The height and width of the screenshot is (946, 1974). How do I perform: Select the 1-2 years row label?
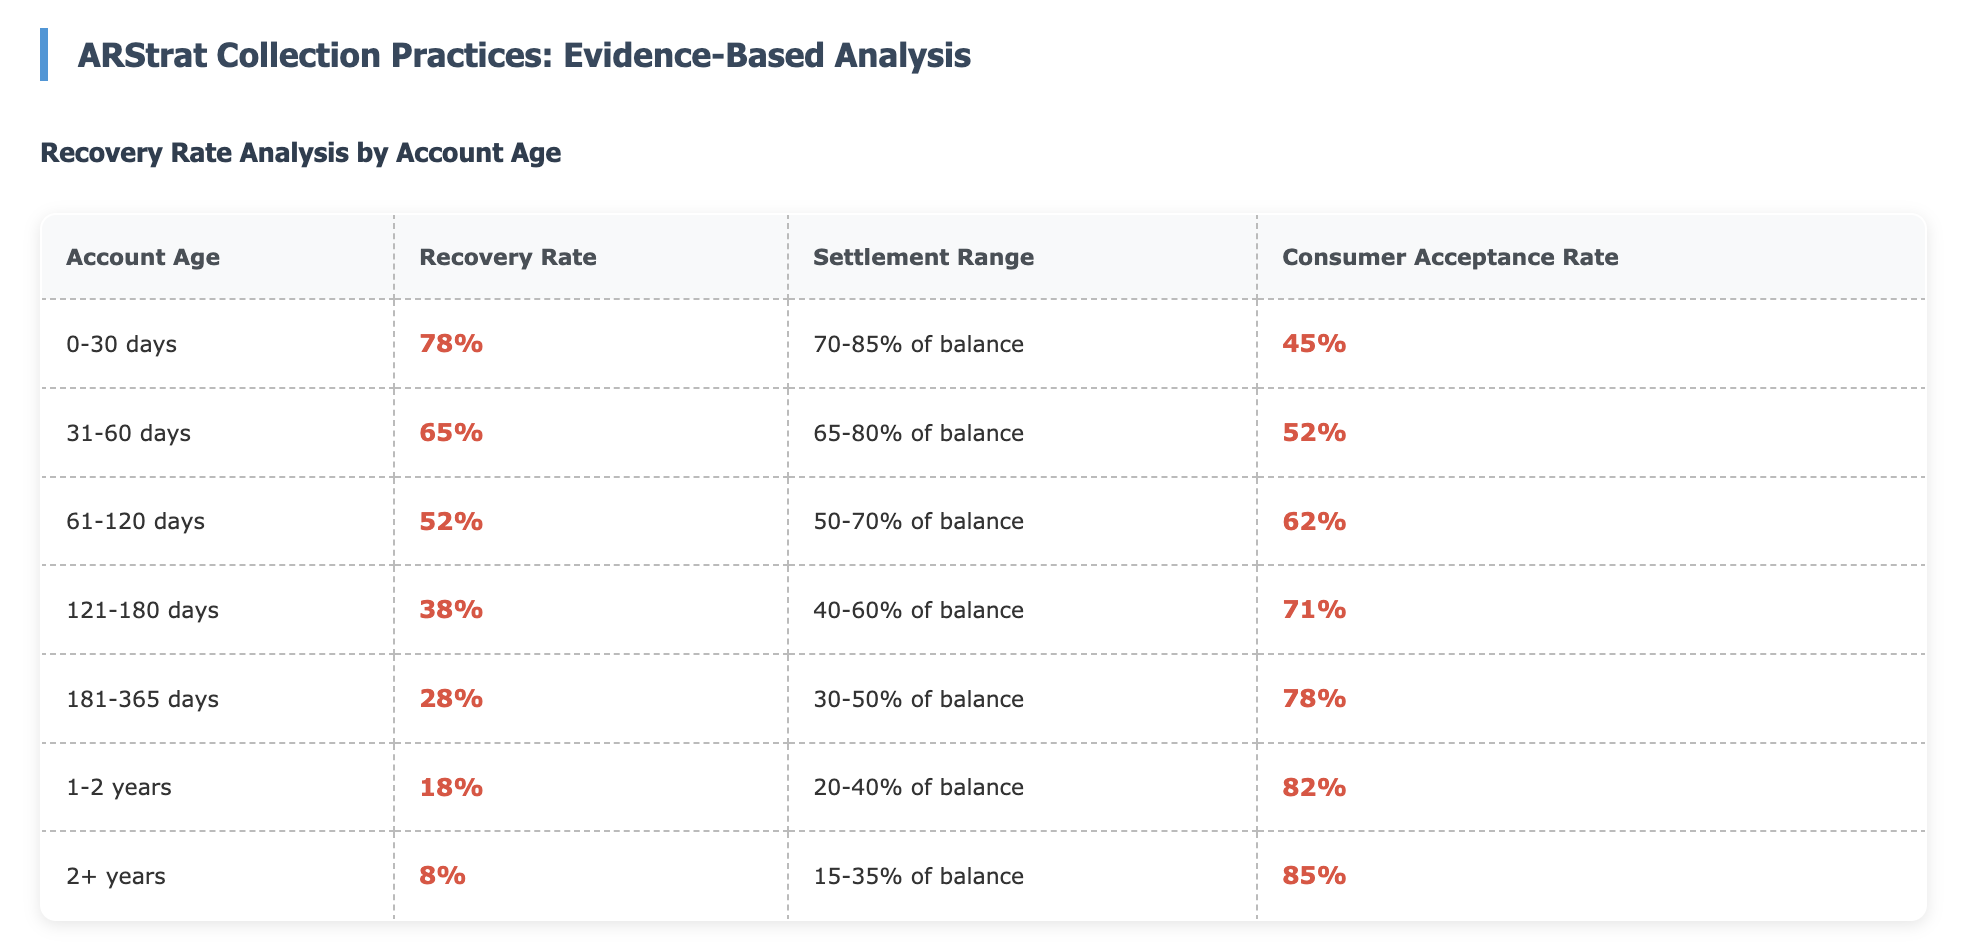(x=118, y=787)
